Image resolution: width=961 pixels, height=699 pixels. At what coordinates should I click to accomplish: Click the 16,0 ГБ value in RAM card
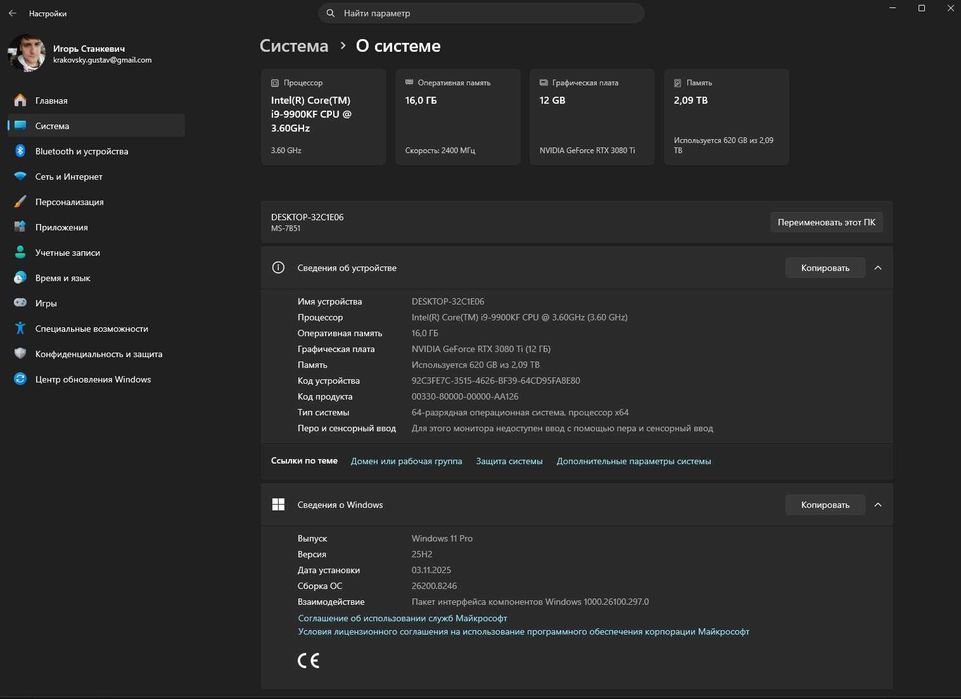tap(421, 100)
